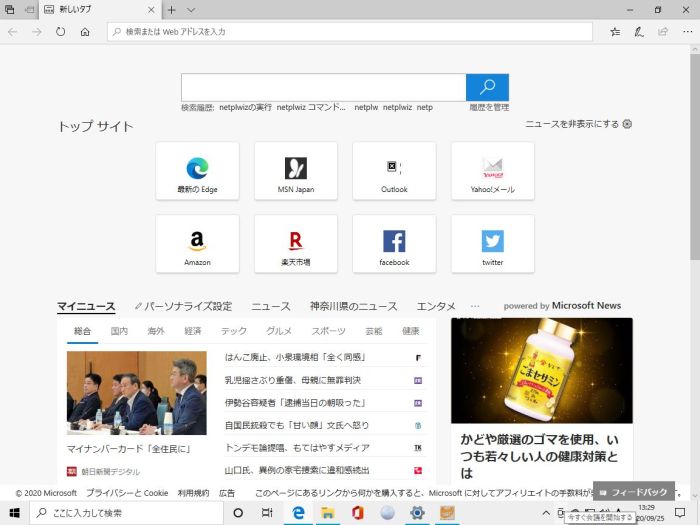Open the Amazon top site tile

pos(197,243)
